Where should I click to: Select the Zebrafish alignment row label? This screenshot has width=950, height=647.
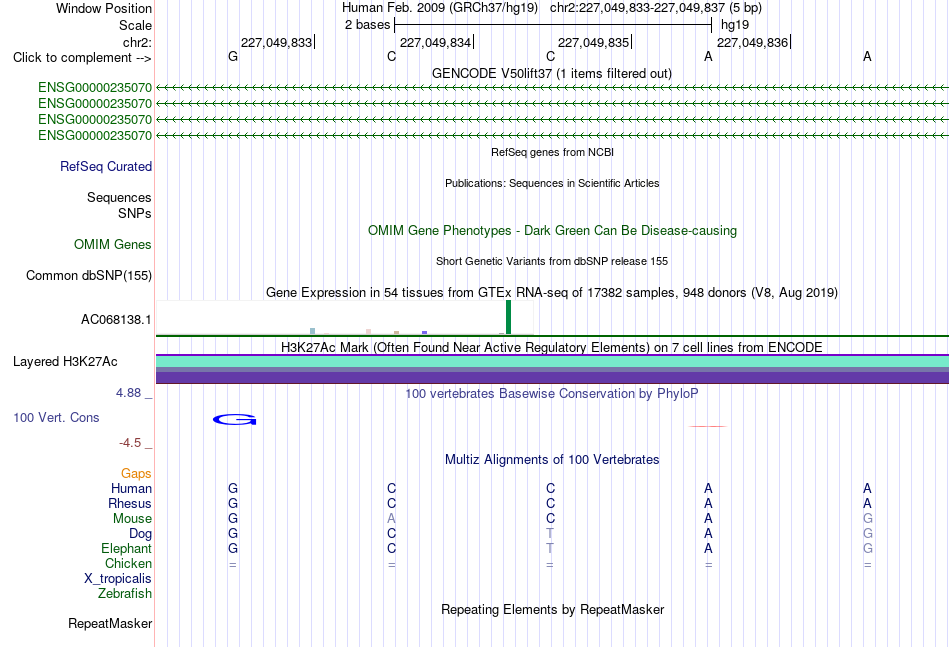click(x=125, y=594)
